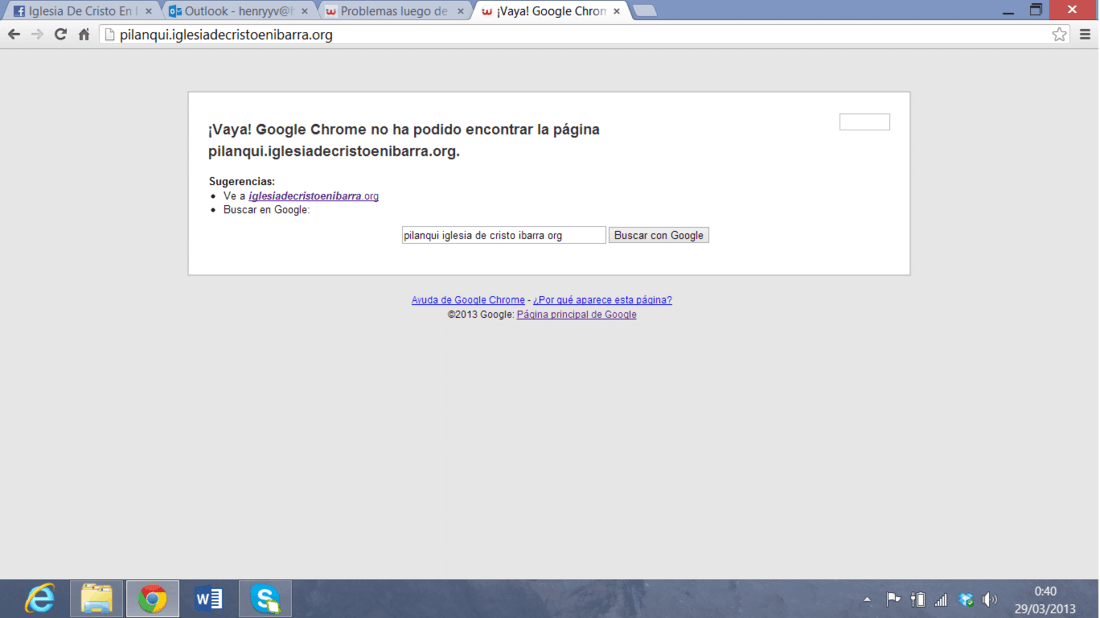Minimize the Chrome window

click(x=1008, y=10)
